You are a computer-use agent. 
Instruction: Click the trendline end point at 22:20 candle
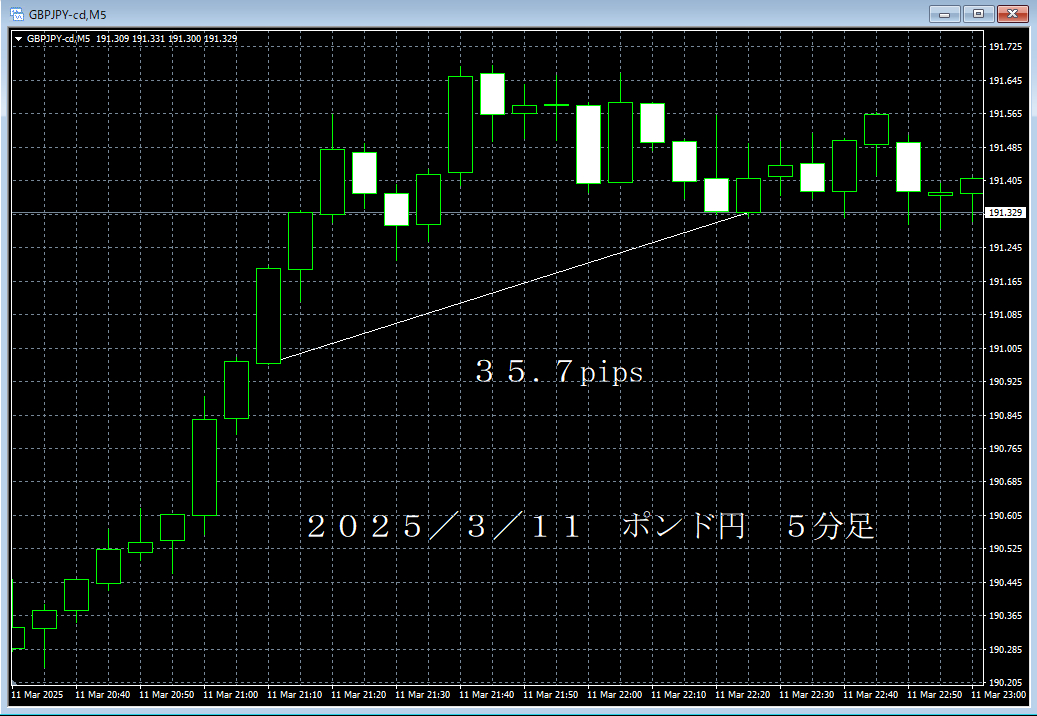748,212
